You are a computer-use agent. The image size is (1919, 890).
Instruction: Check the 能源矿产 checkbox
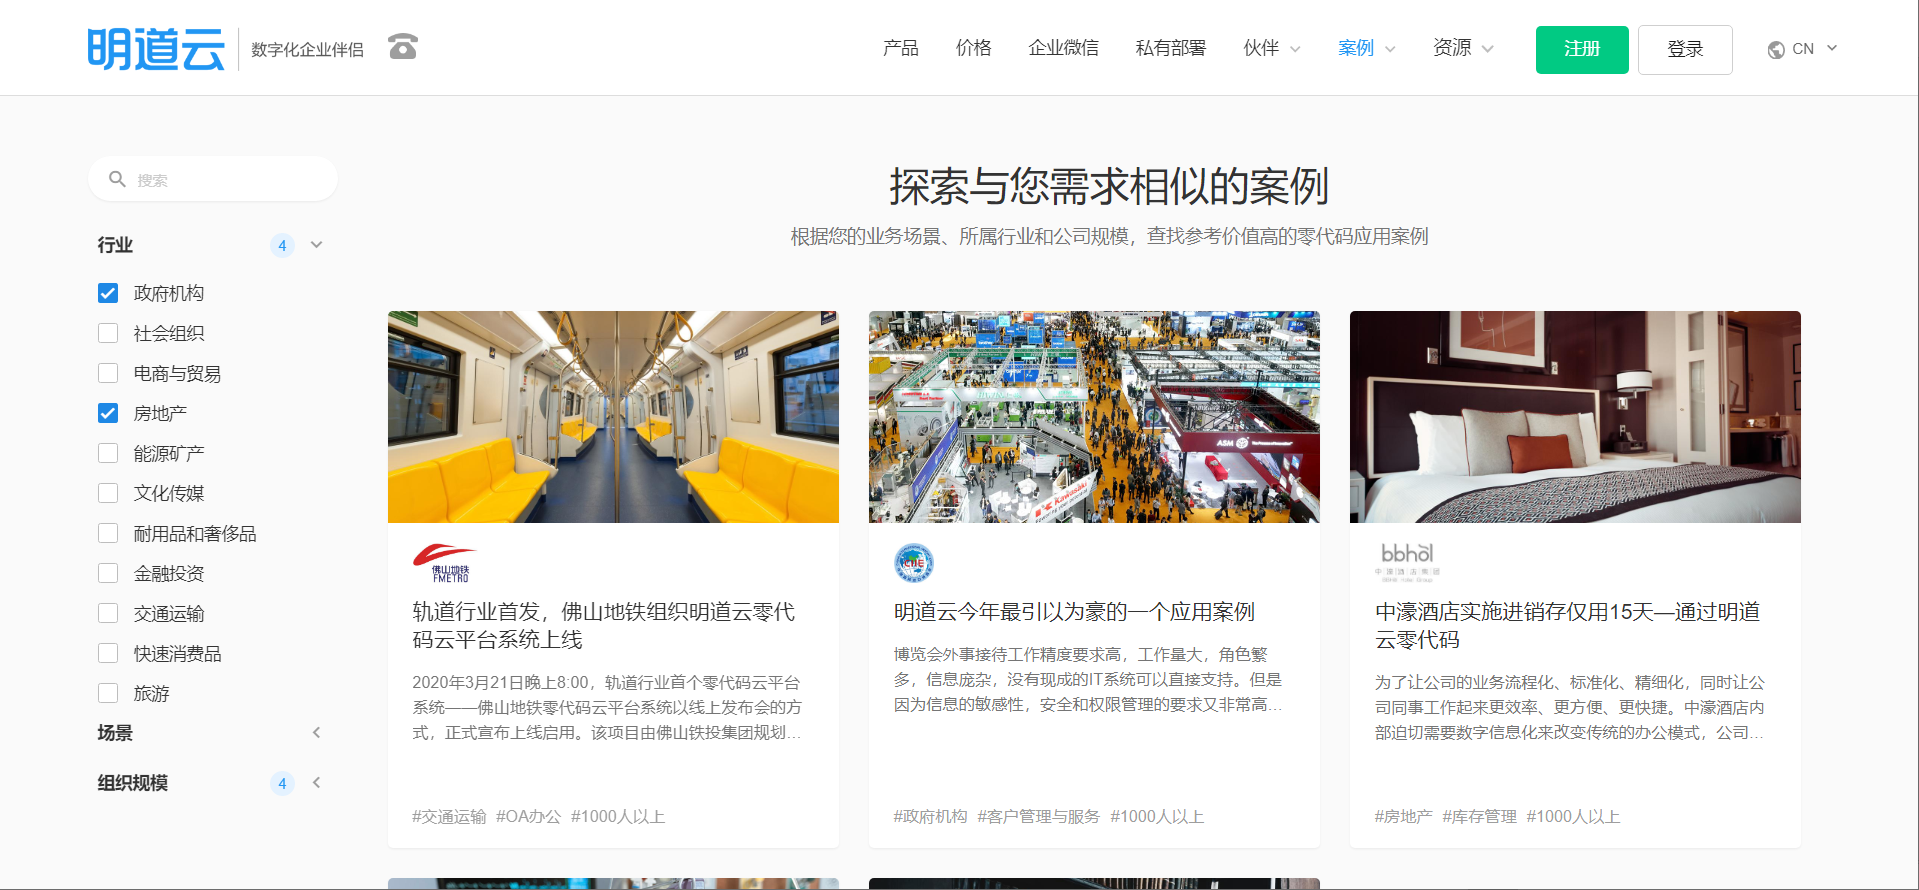[x=108, y=453]
